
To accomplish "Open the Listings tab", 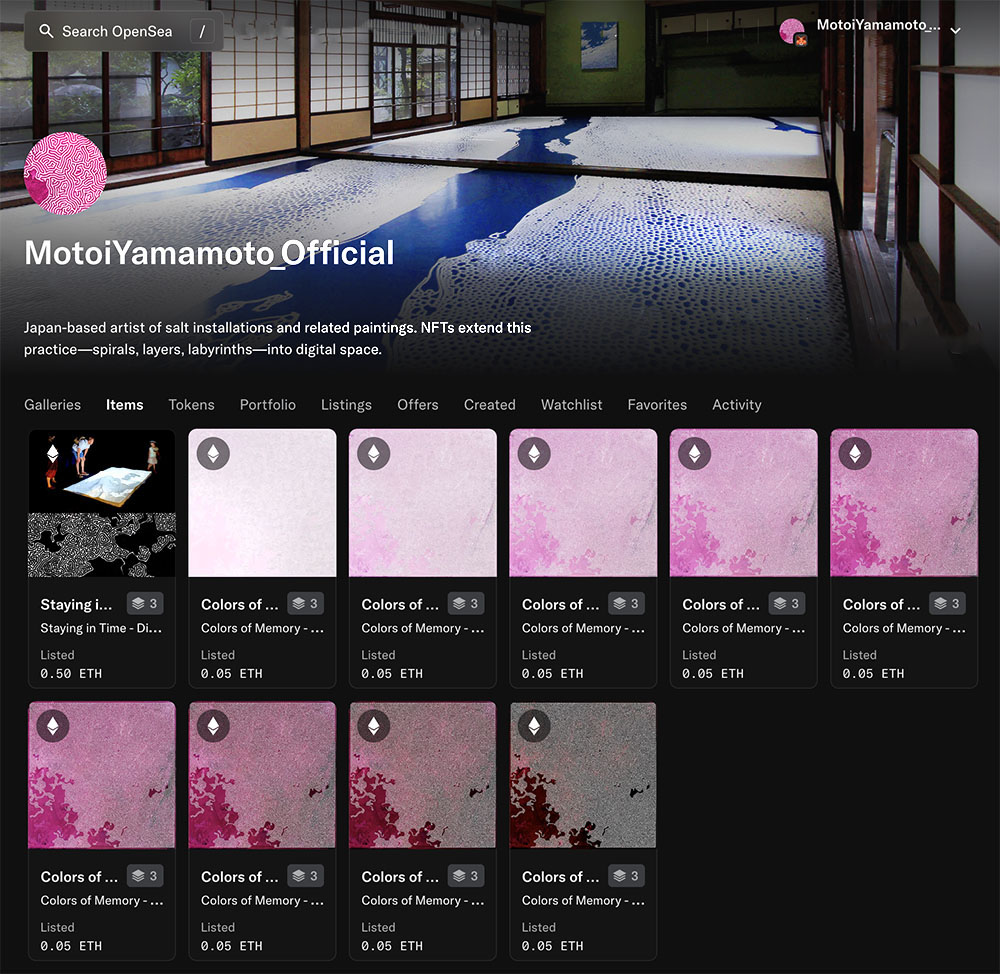I will click(x=346, y=405).
